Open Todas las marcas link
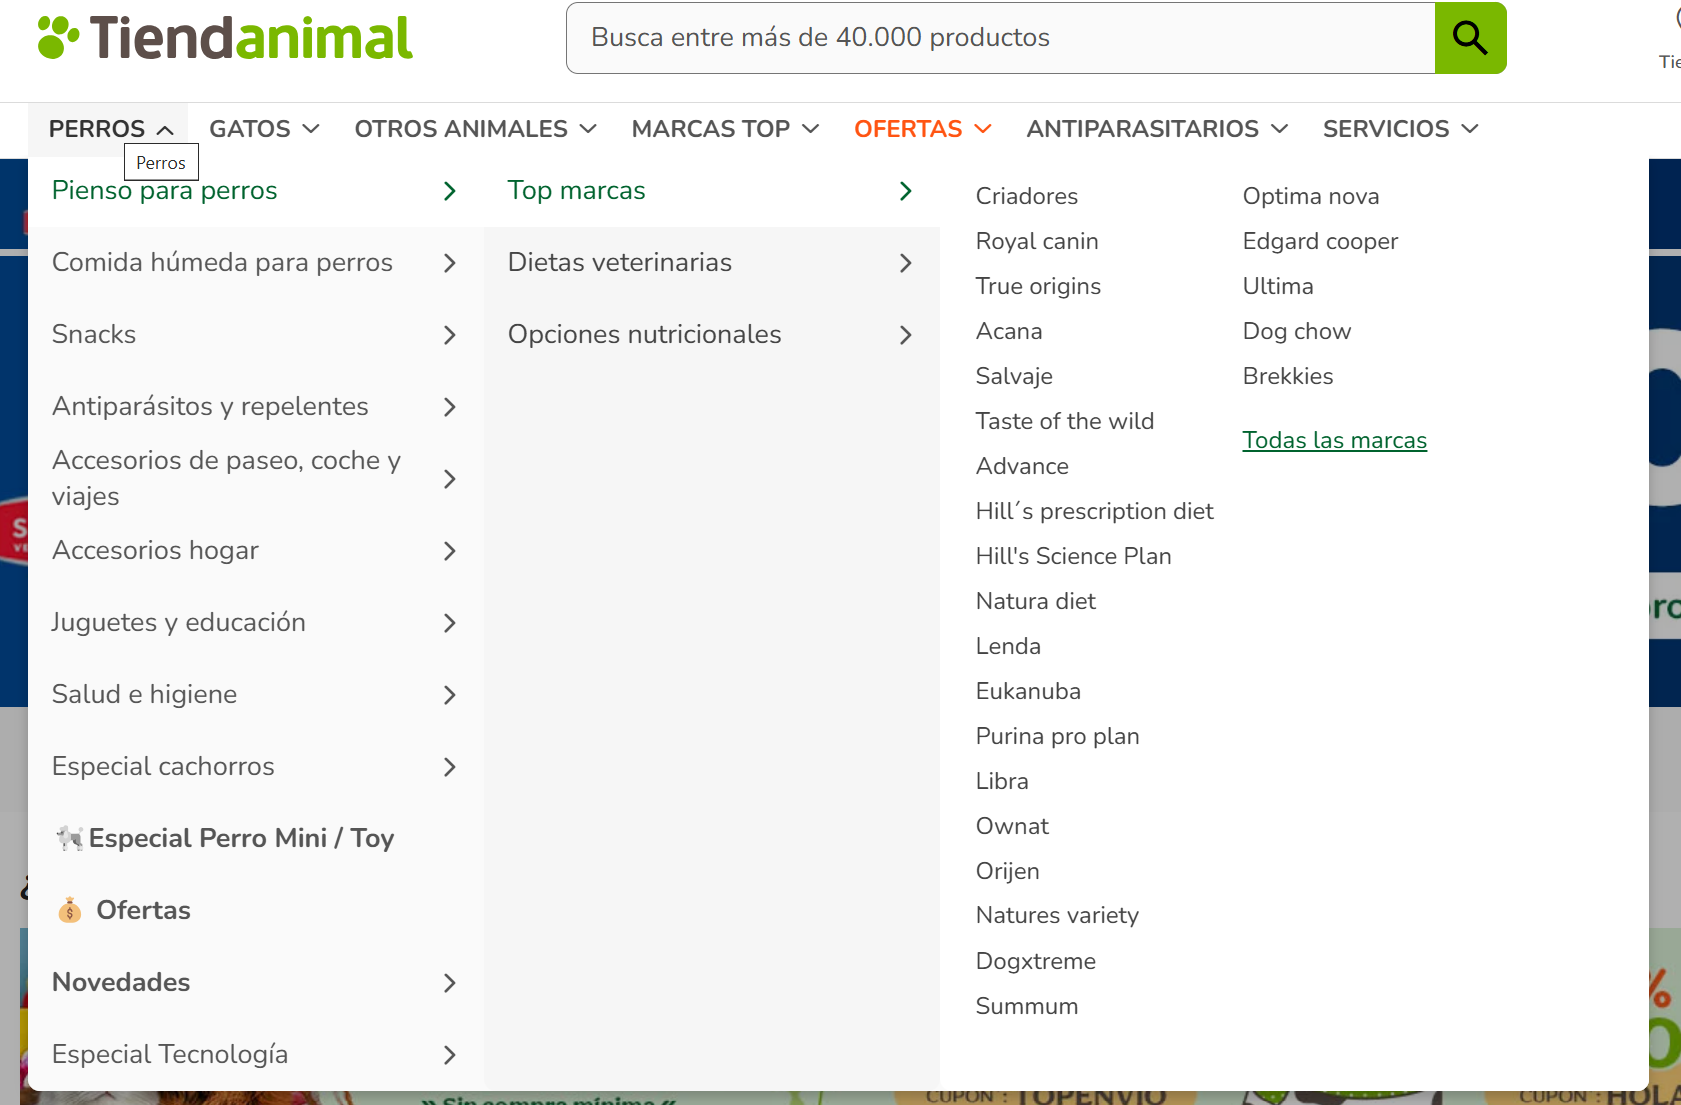Screen dimensions: 1681x1105 pos(1334,440)
